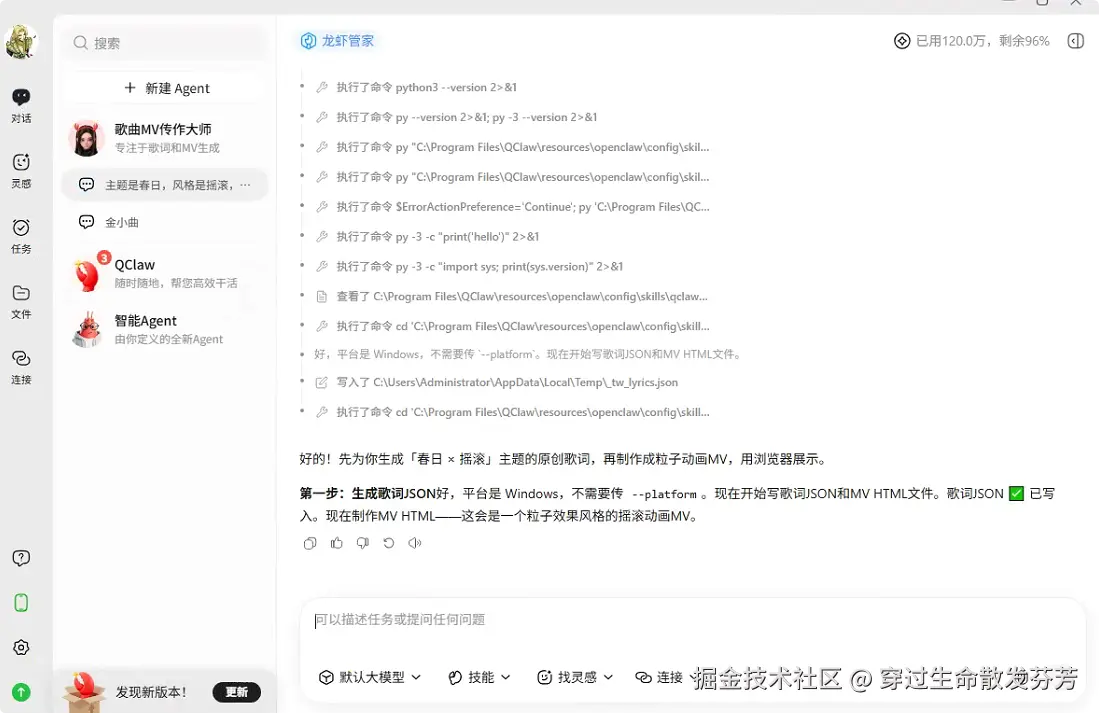Image resolution: width=1099 pixels, height=713 pixels.
Task: Click log entry import sys; print(sys.version)
Action: [479, 266]
